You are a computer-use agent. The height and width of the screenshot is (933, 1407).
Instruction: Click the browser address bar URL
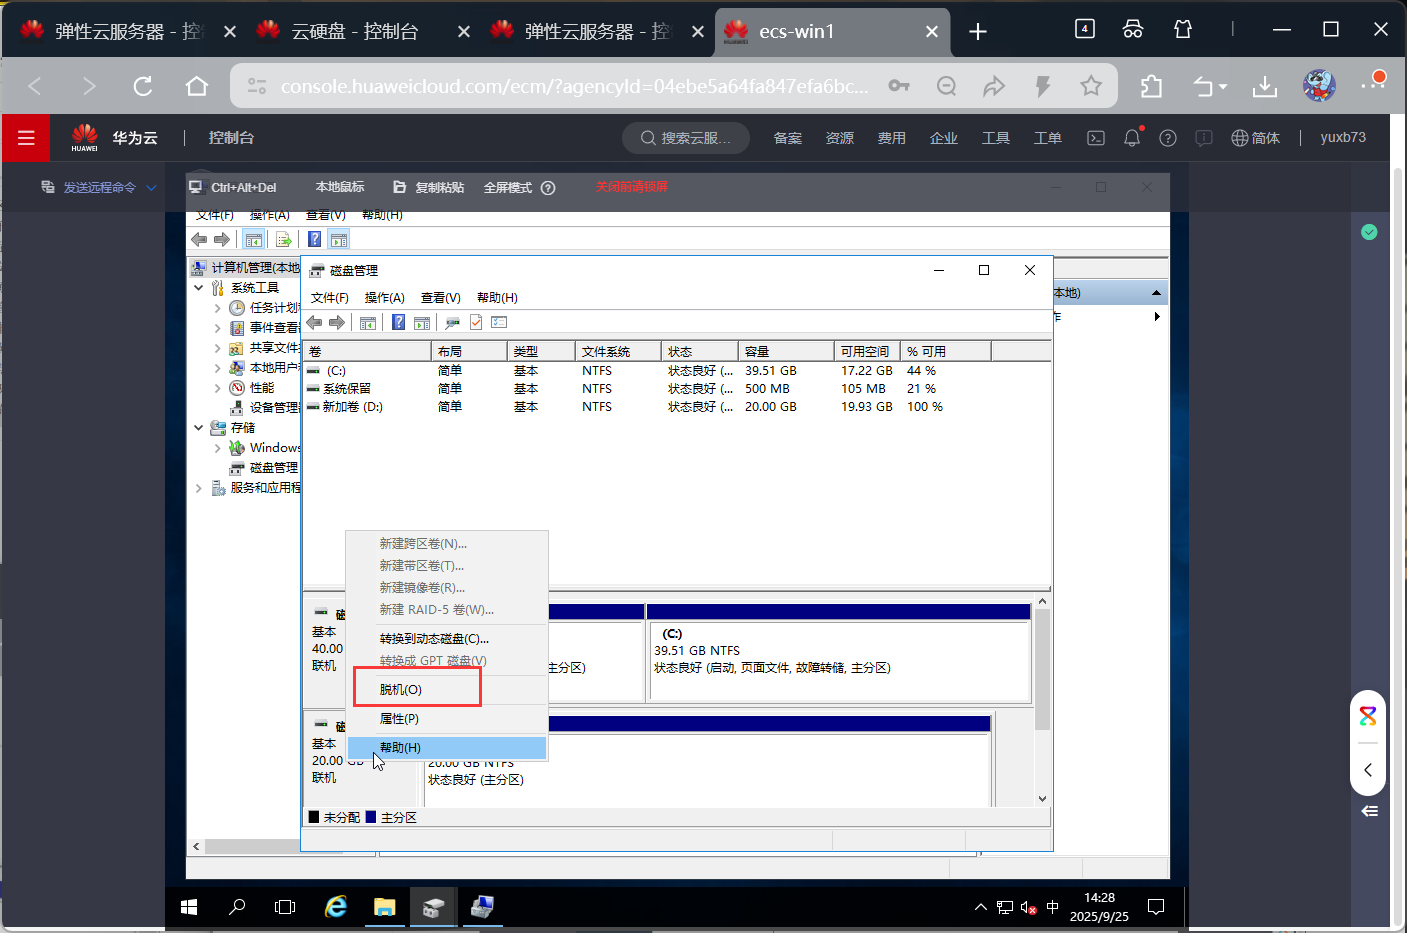click(x=574, y=87)
